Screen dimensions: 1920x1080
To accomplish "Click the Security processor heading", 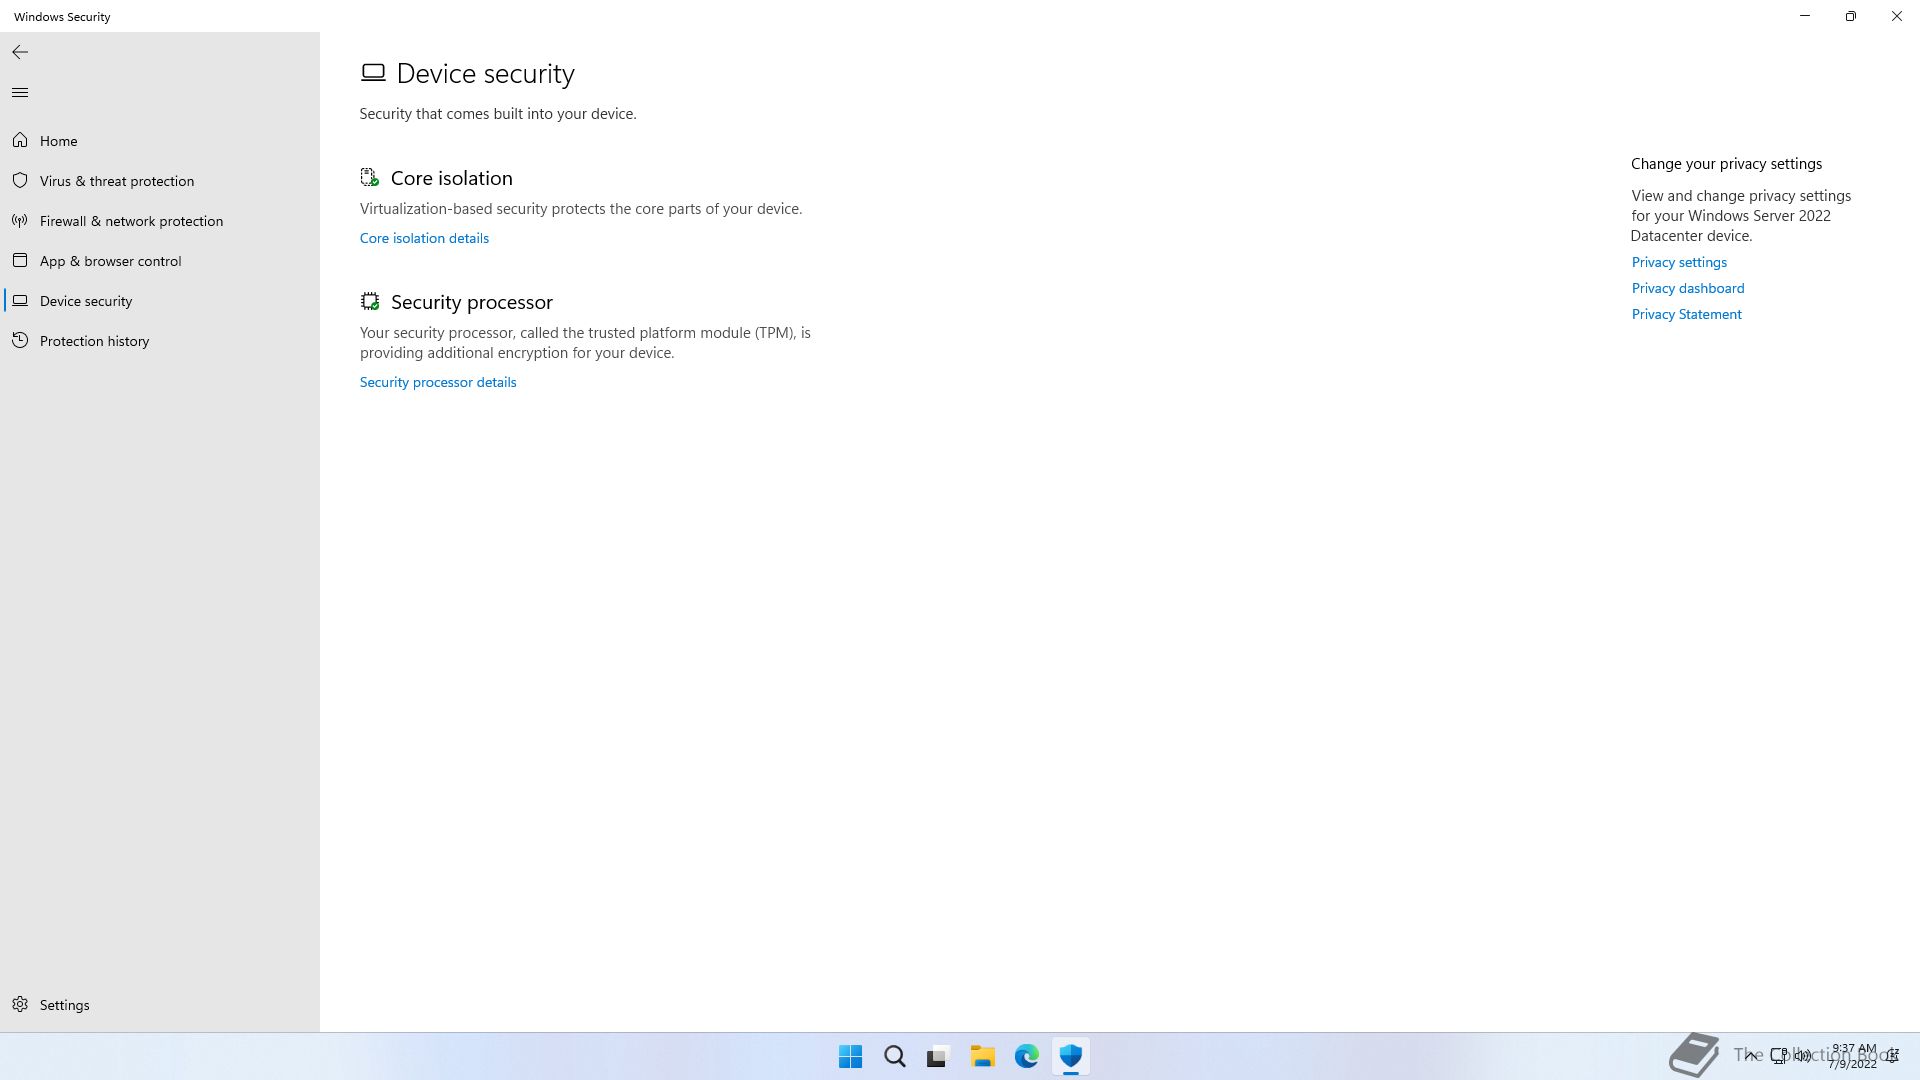I will point(471,302).
